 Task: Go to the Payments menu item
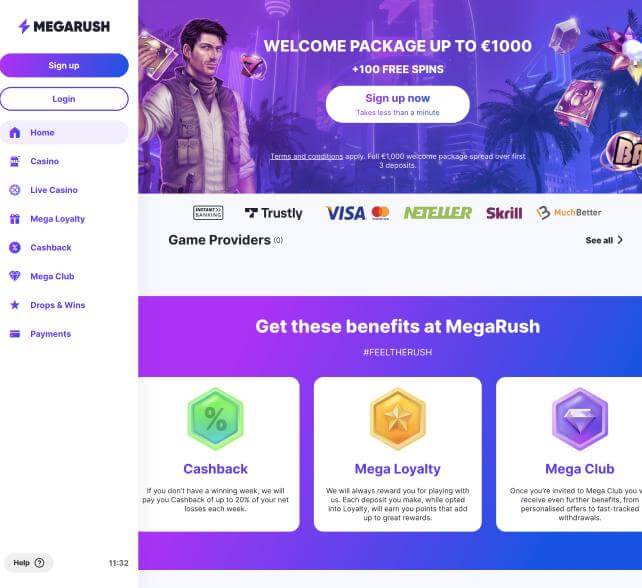click(50, 334)
